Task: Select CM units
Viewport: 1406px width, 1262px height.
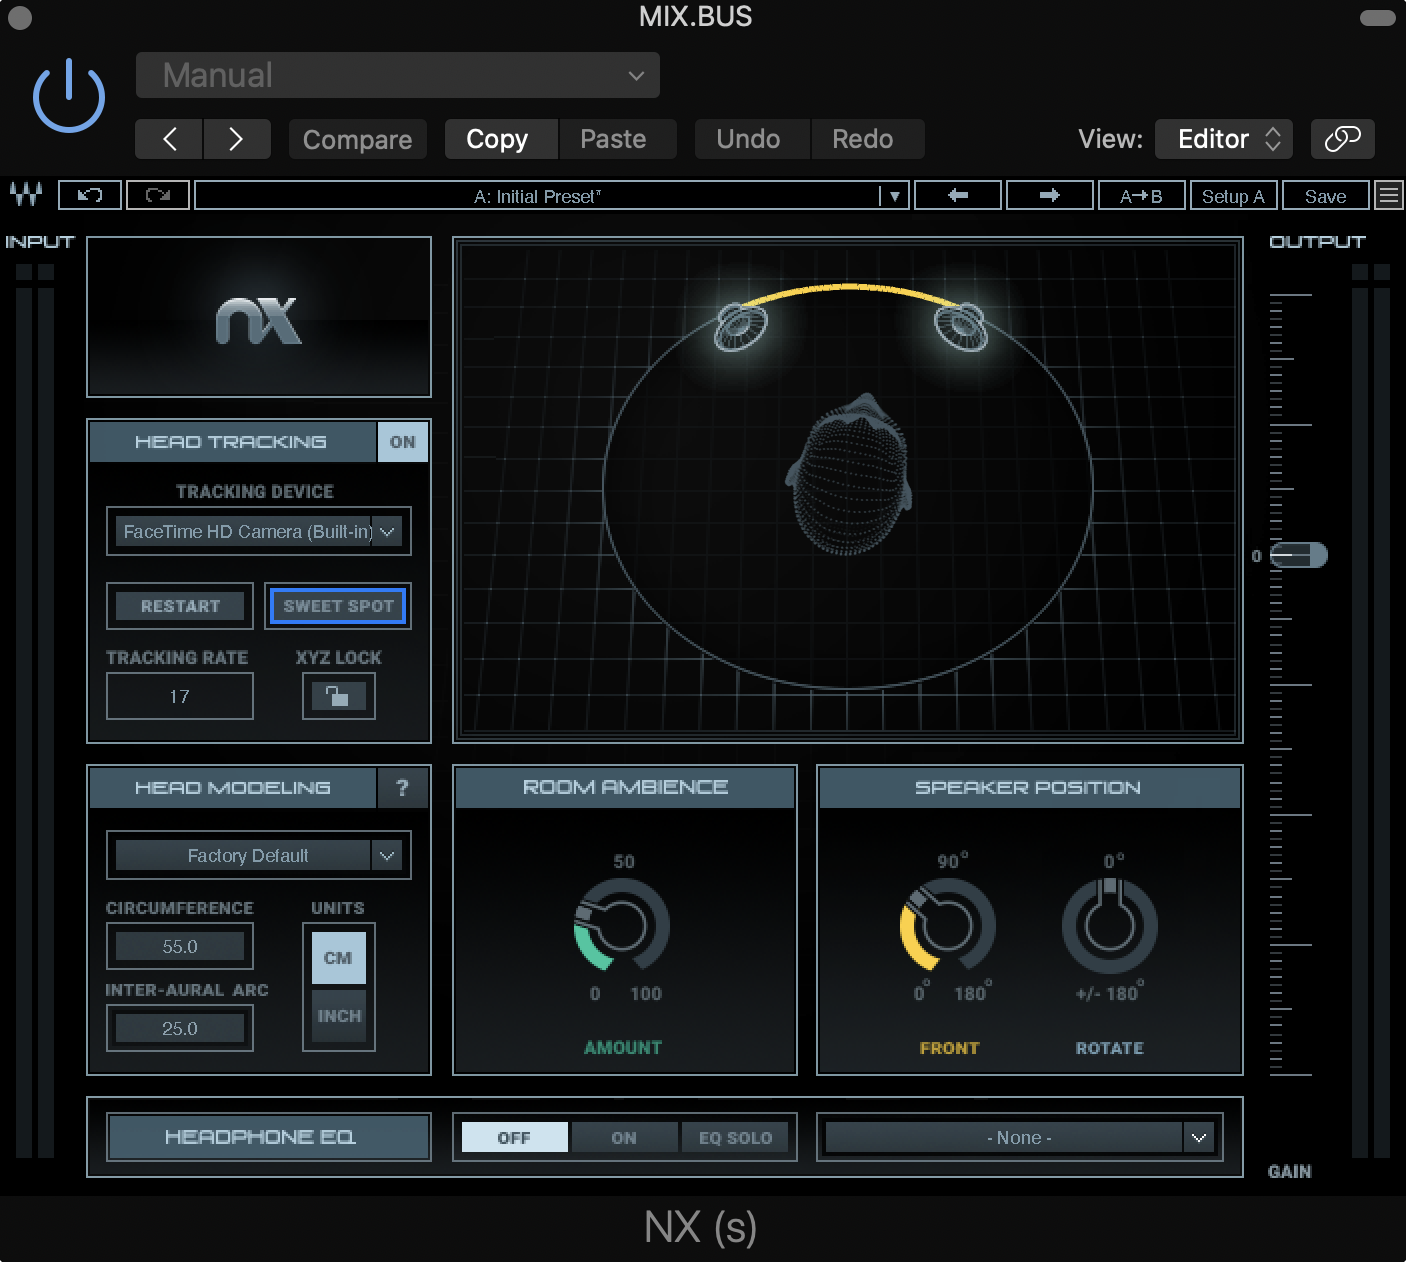Action: pyautogui.click(x=338, y=958)
